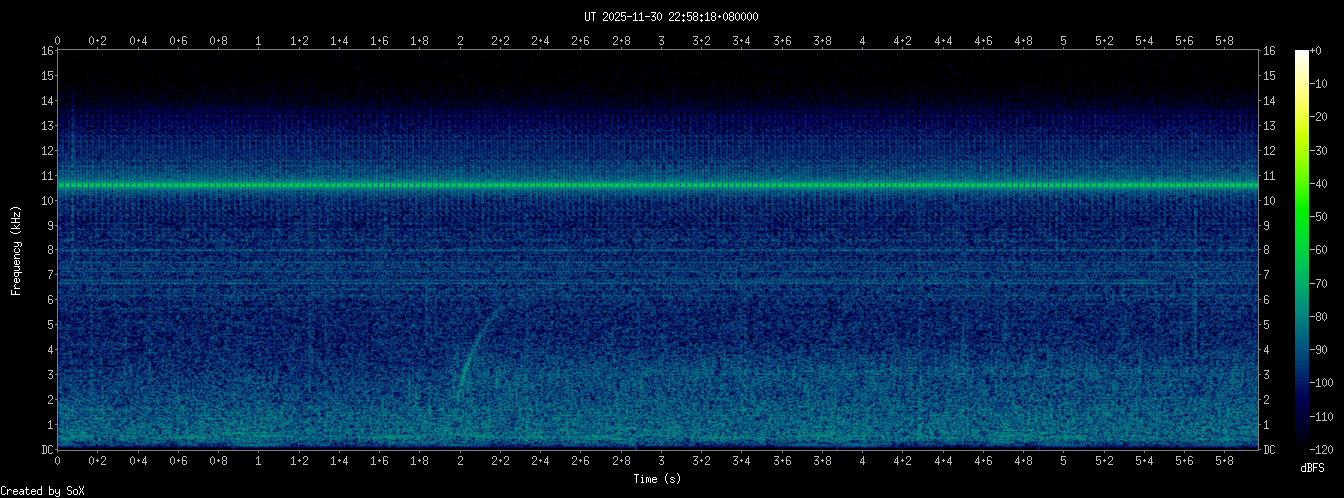1344x498 pixels.
Task: Click the "Time (s)" axis label
Action: tap(658, 480)
